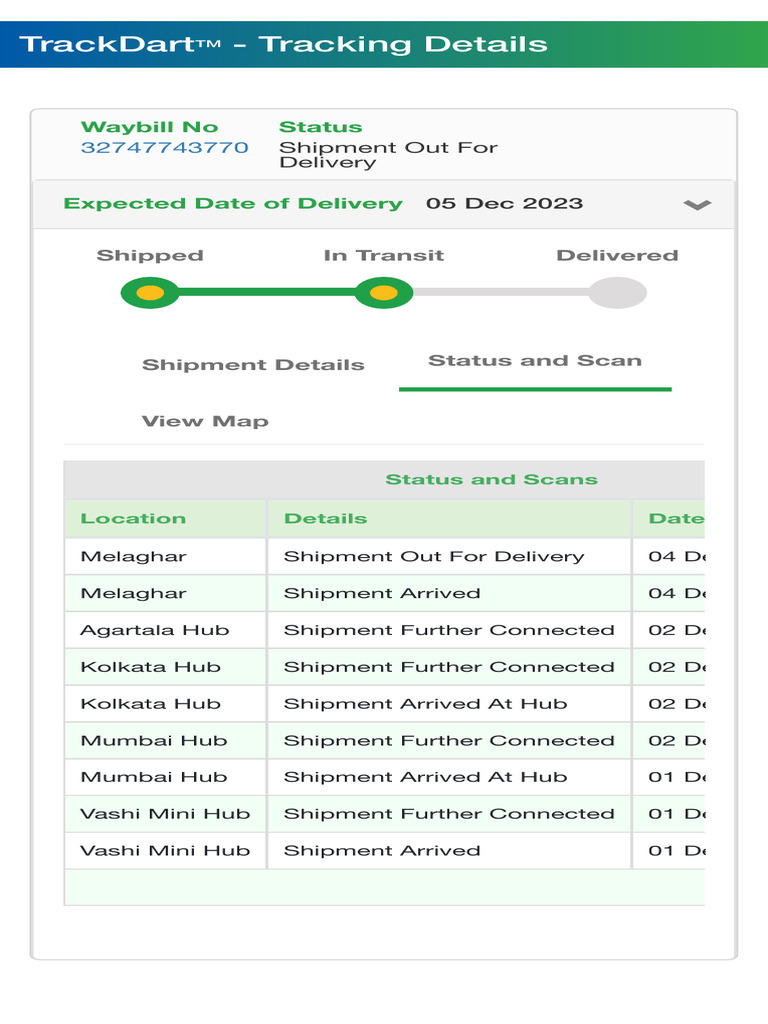768x1024 pixels.
Task: Switch to Shipment Details tab
Action: 253,365
